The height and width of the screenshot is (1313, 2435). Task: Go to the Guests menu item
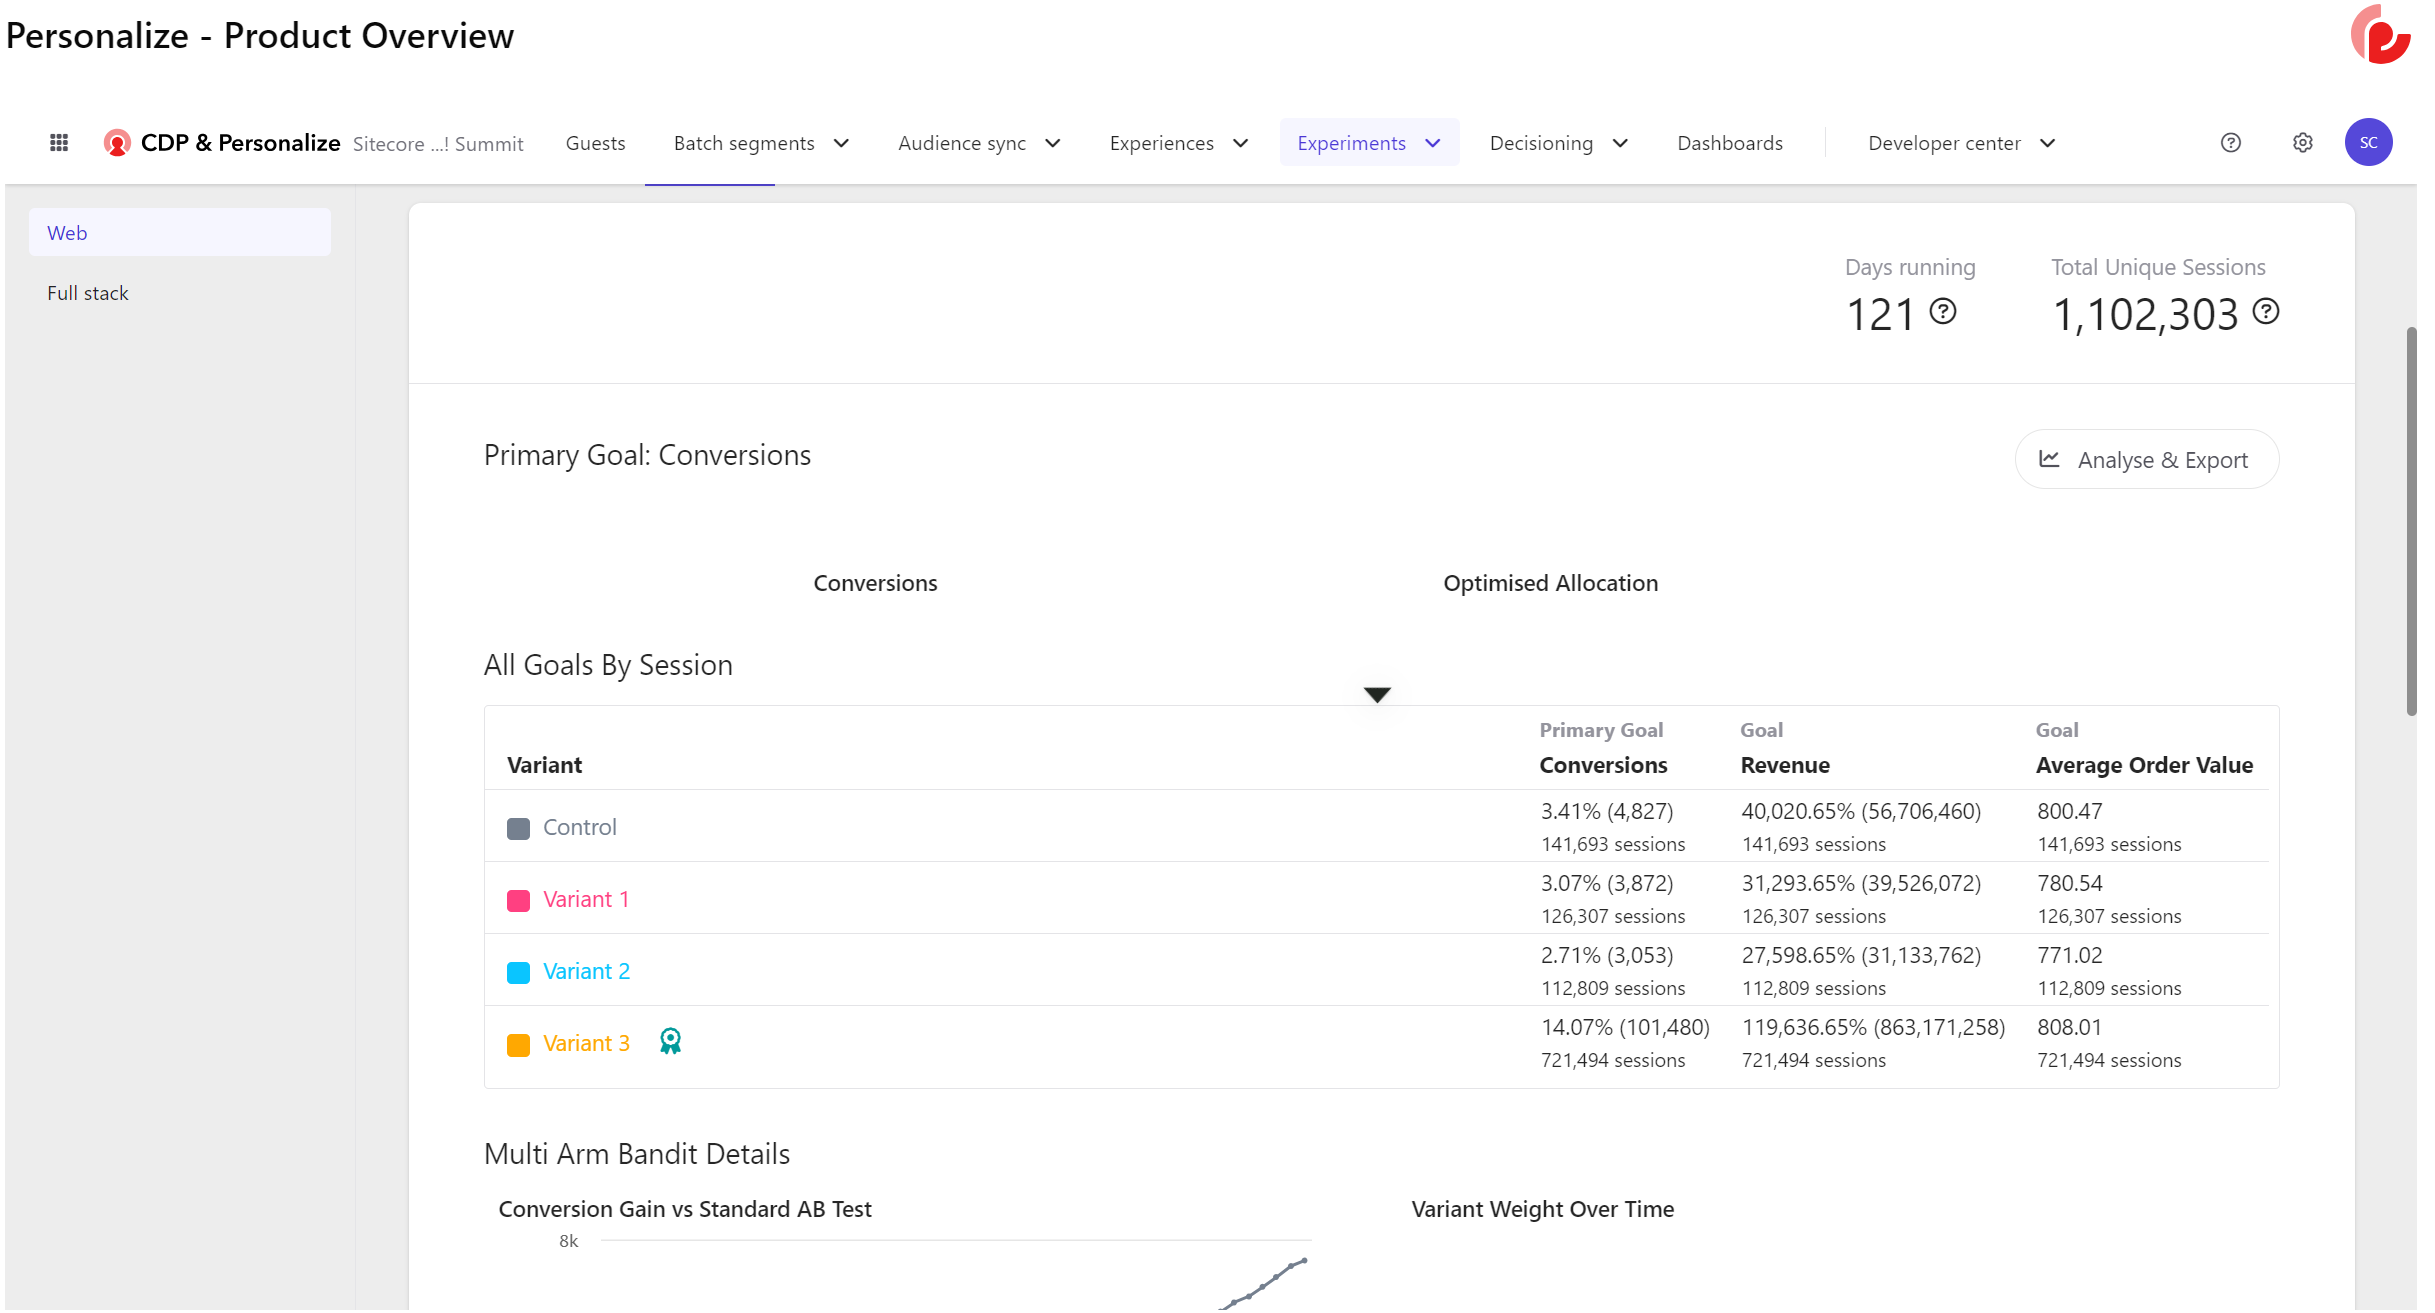click(595, 143)
